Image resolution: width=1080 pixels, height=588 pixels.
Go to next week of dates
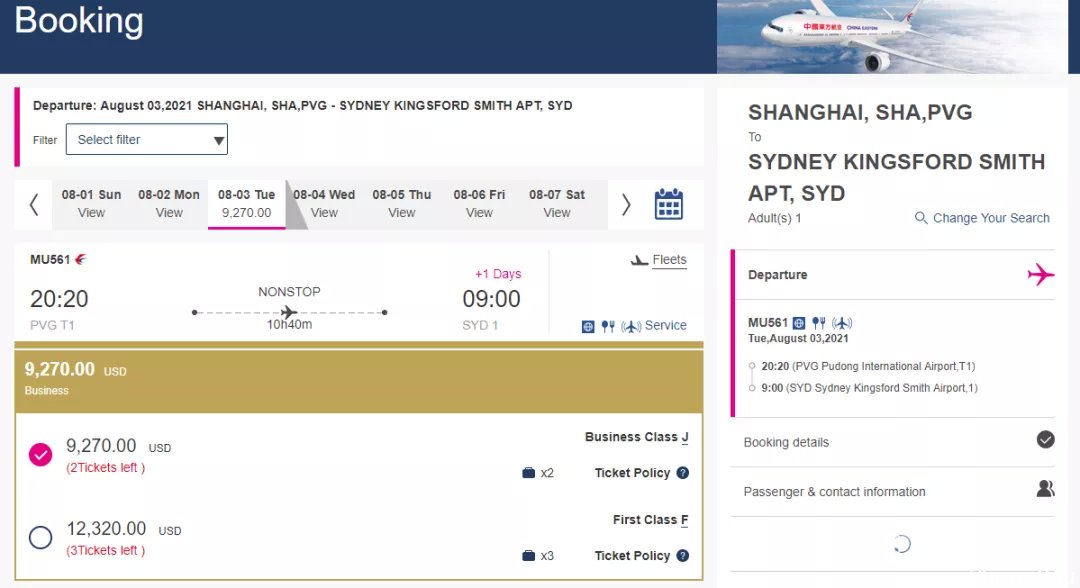[626, 204]
